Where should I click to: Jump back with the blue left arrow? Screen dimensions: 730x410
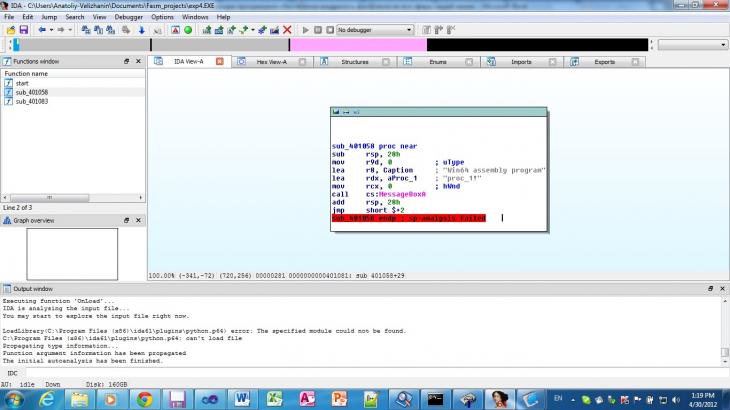tap(42, 30)
